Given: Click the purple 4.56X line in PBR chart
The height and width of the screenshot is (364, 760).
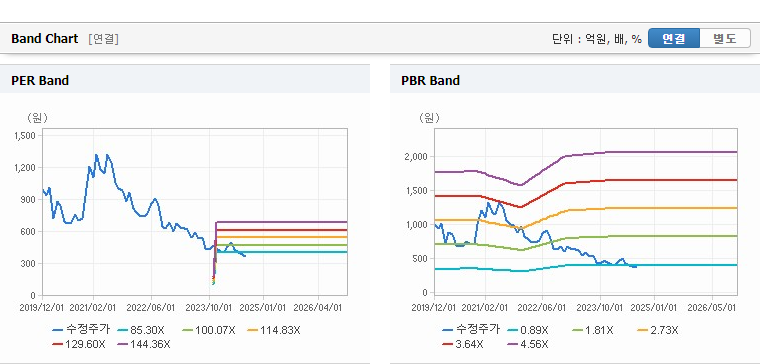Looking at the screenshot, I should pos(630,152).
